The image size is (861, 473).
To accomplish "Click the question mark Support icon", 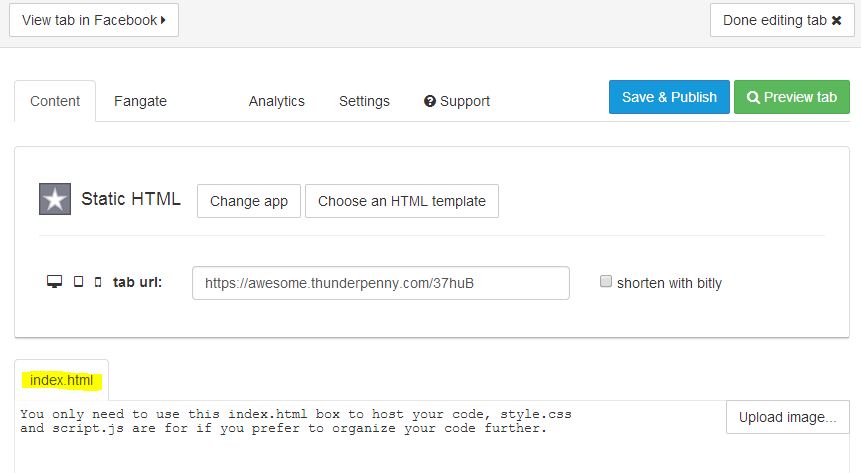I will pos(430,101).
